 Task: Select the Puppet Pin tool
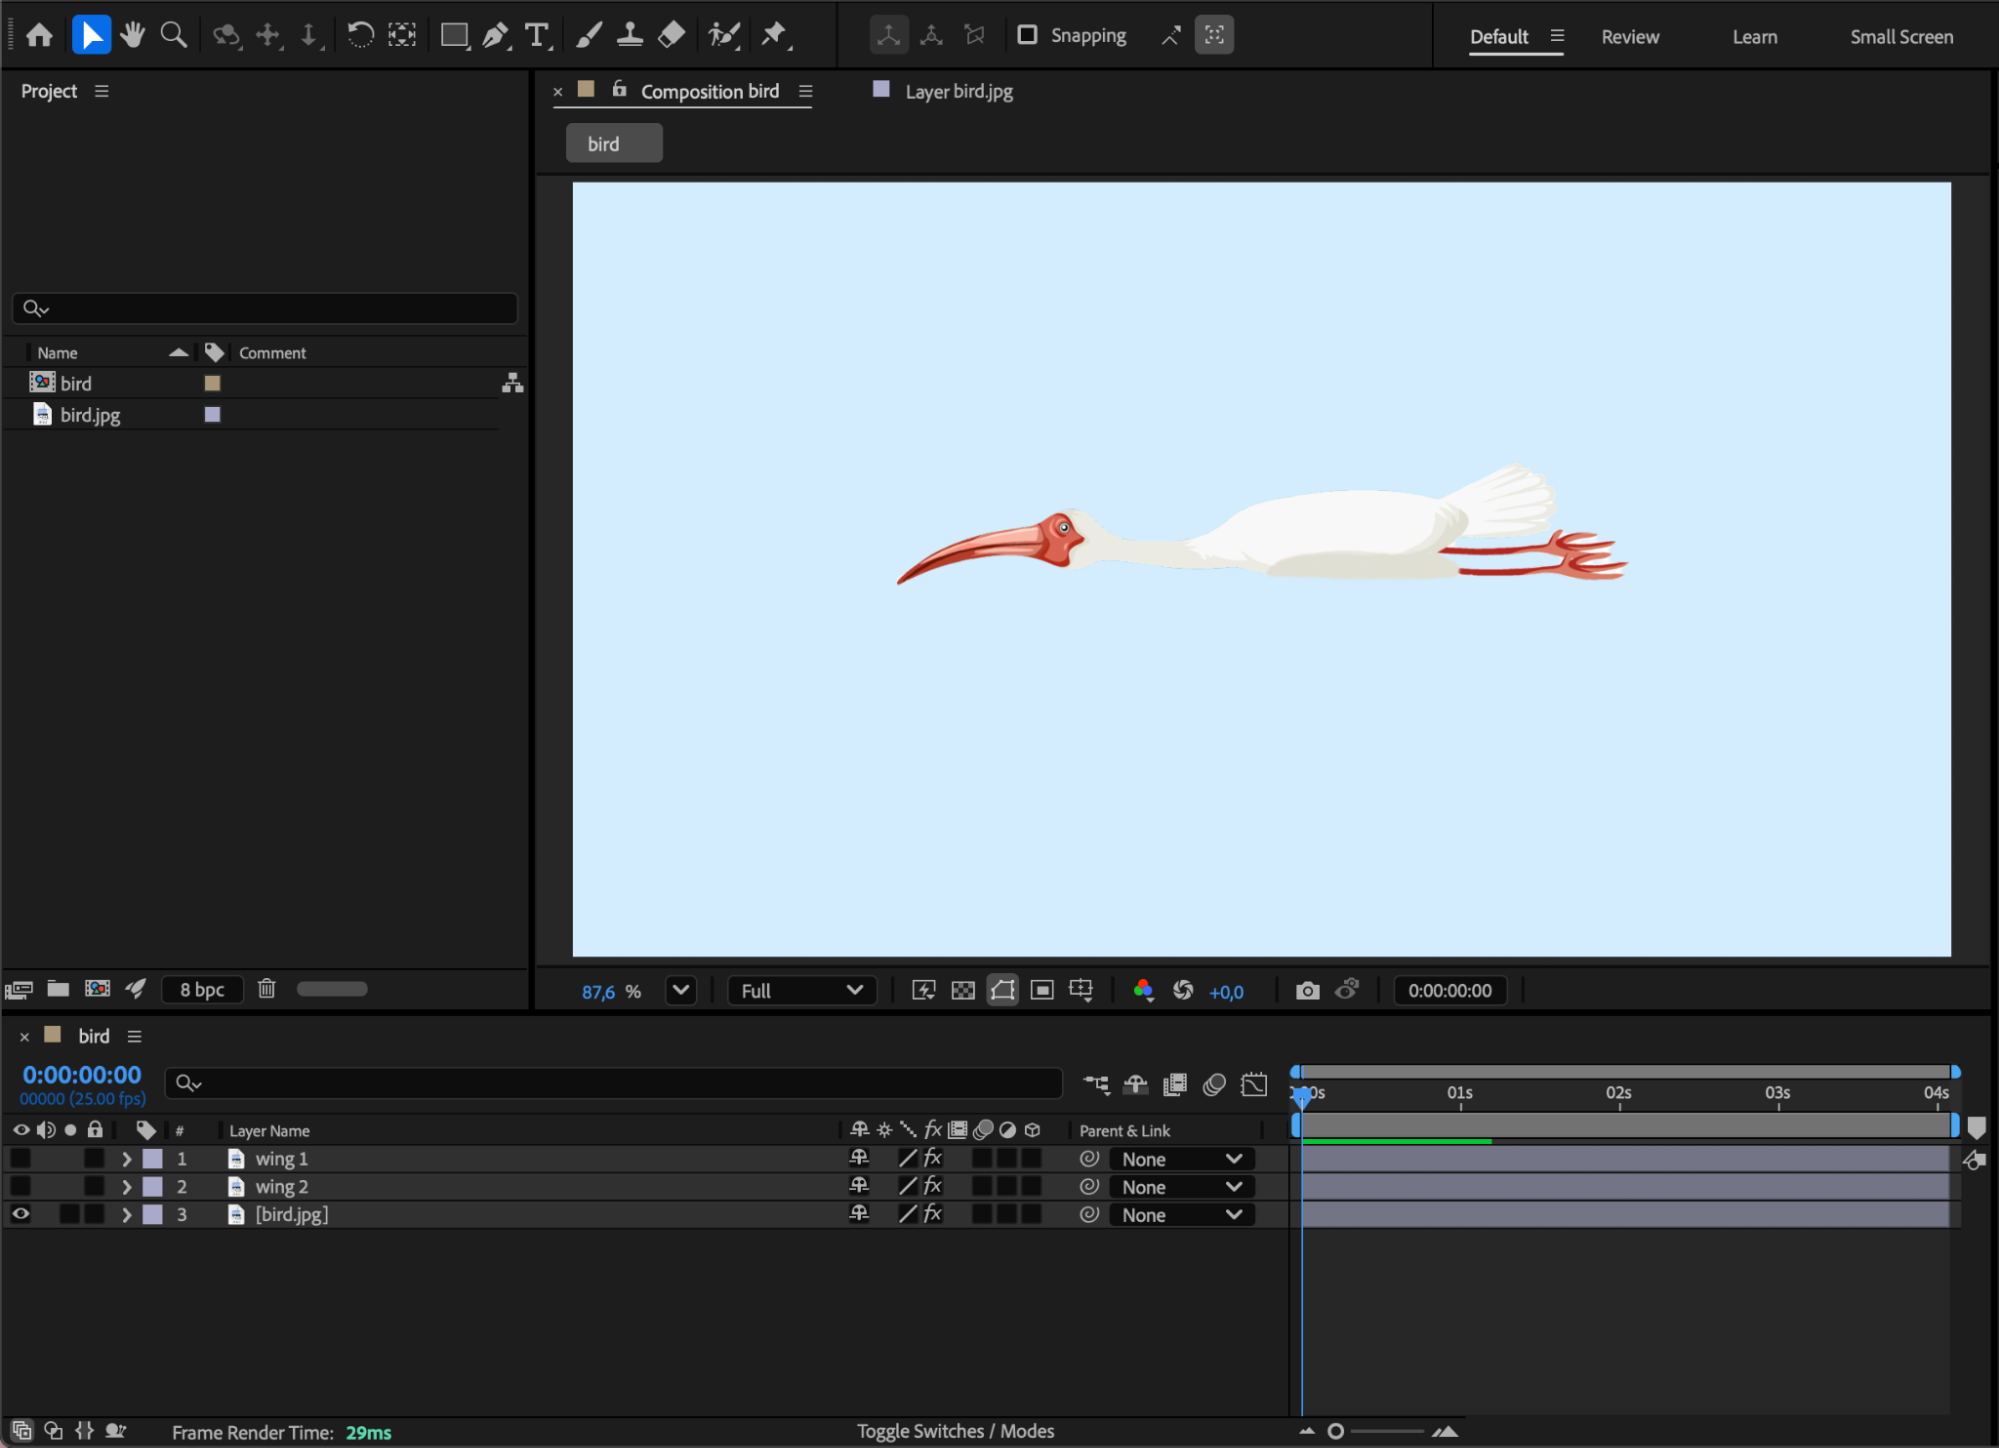tap(775, 35)
